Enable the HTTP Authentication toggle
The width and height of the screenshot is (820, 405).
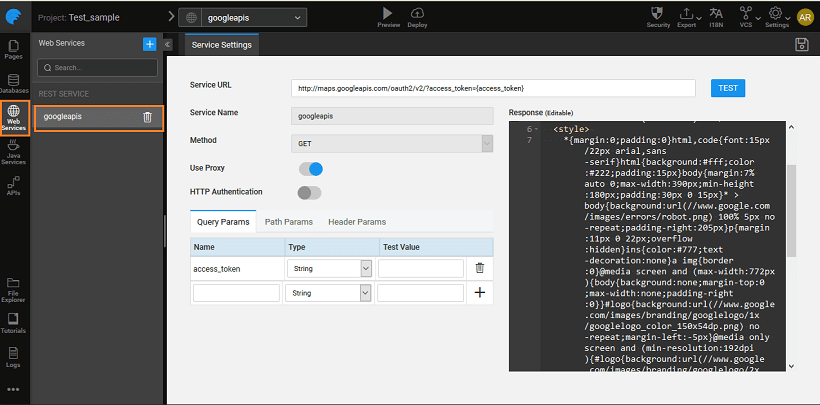(x=309, y=192)
